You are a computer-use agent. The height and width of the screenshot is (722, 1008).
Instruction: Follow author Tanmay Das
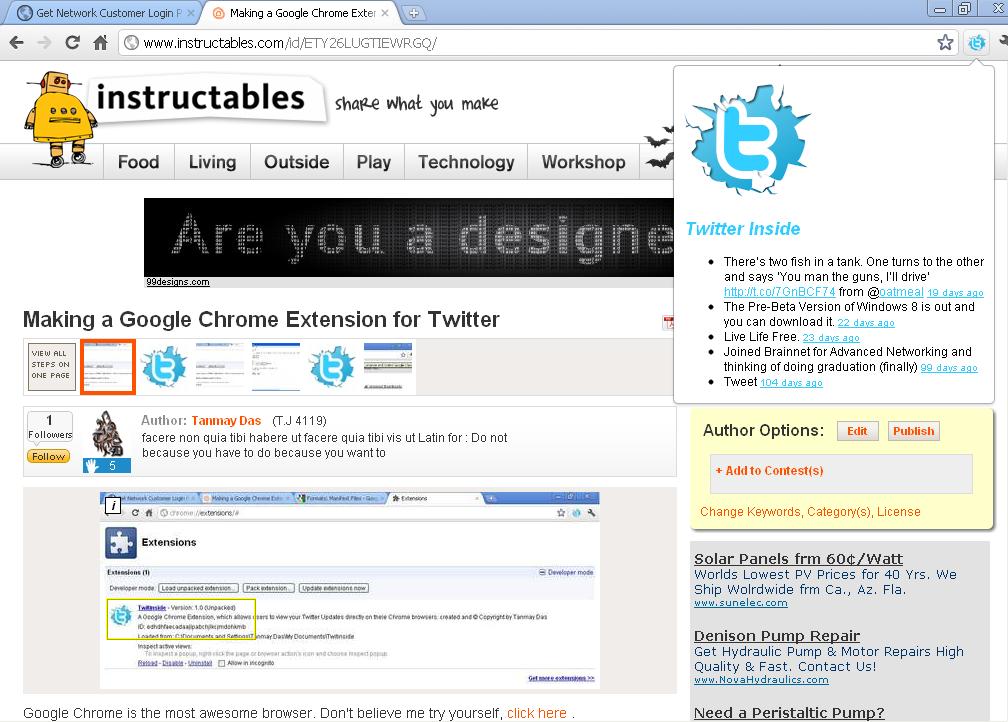pyautogui.click(x=47, y=456)
